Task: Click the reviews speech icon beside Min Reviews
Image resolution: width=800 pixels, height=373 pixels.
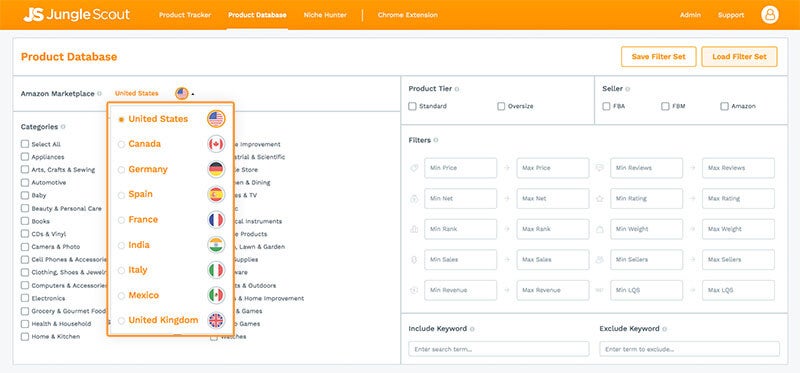Action: tap(600, 168)
